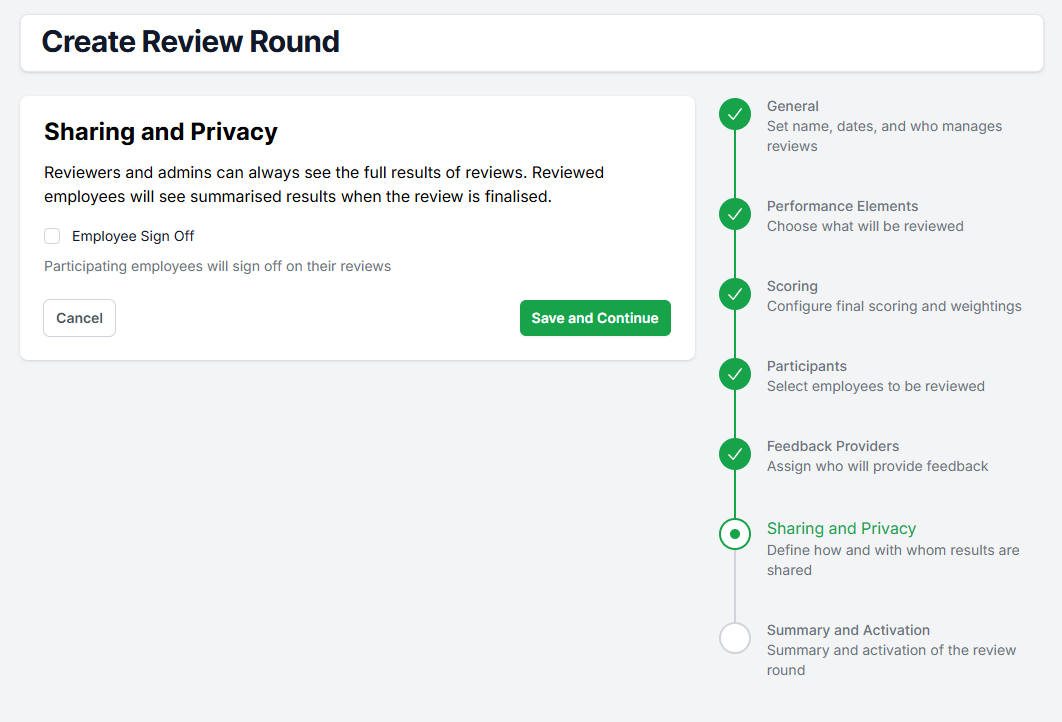Image resolution: width=1062 pixels, height=722 pixels.
Task: Click the Employee Sign Off label
Action: [x=133, y=236]
